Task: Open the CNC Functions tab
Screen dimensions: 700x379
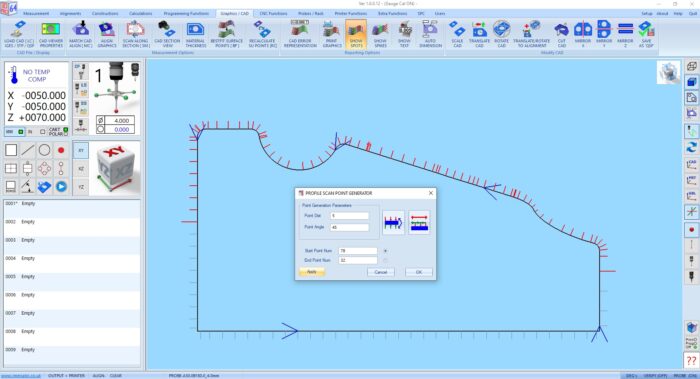Action: (274, 13)
